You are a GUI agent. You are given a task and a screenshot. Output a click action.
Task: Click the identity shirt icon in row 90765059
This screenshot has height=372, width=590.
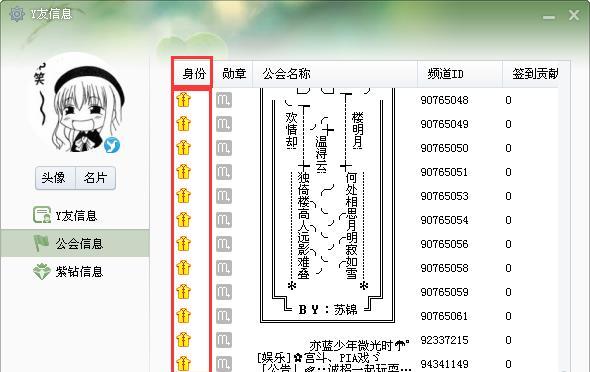tap(183, 292)
